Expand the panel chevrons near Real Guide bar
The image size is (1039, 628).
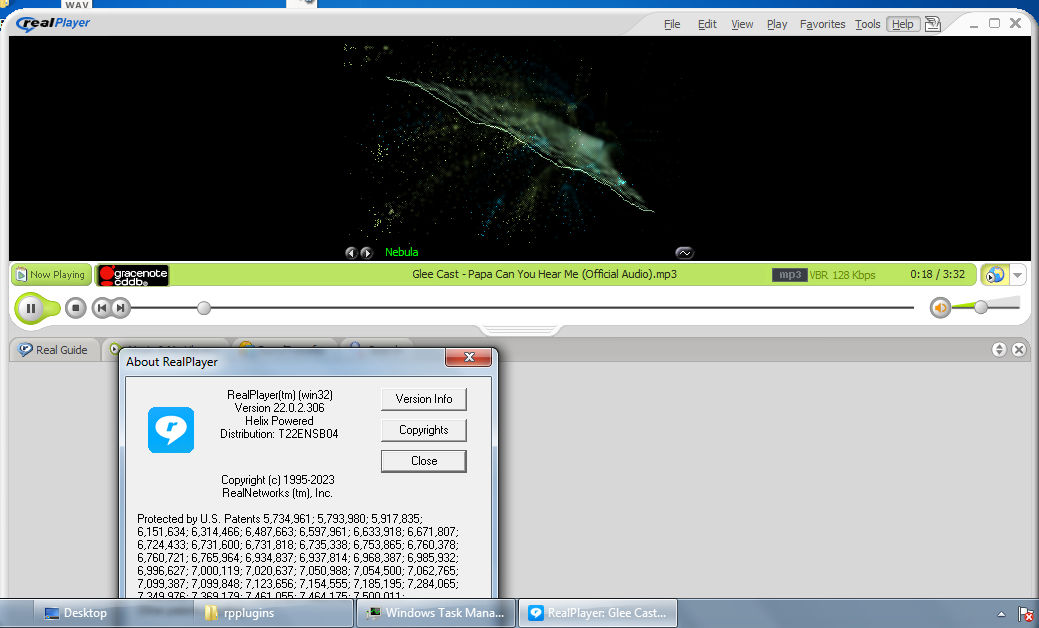tap(999, 349)
